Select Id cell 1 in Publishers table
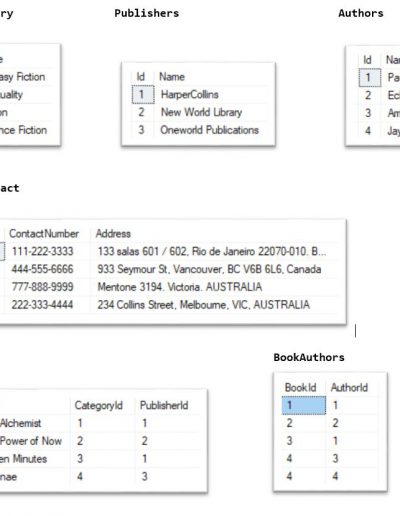 [143, 94]
